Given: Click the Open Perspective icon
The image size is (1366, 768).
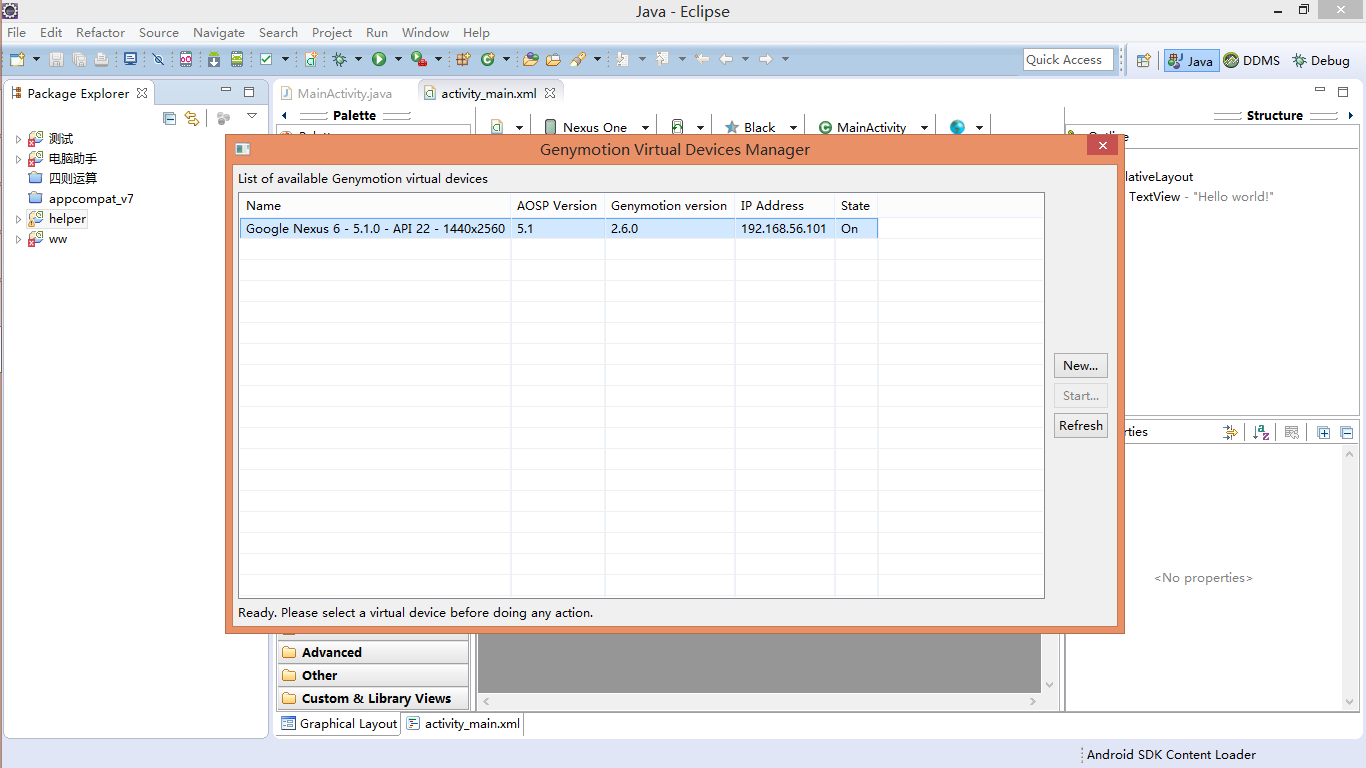Looking at the screenshot, I should (x=1143, y=60).
